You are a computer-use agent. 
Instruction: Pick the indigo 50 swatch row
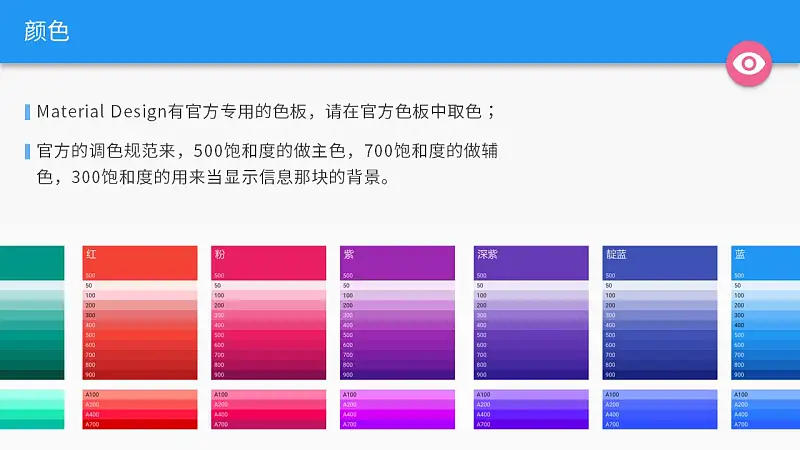(660, 285)
